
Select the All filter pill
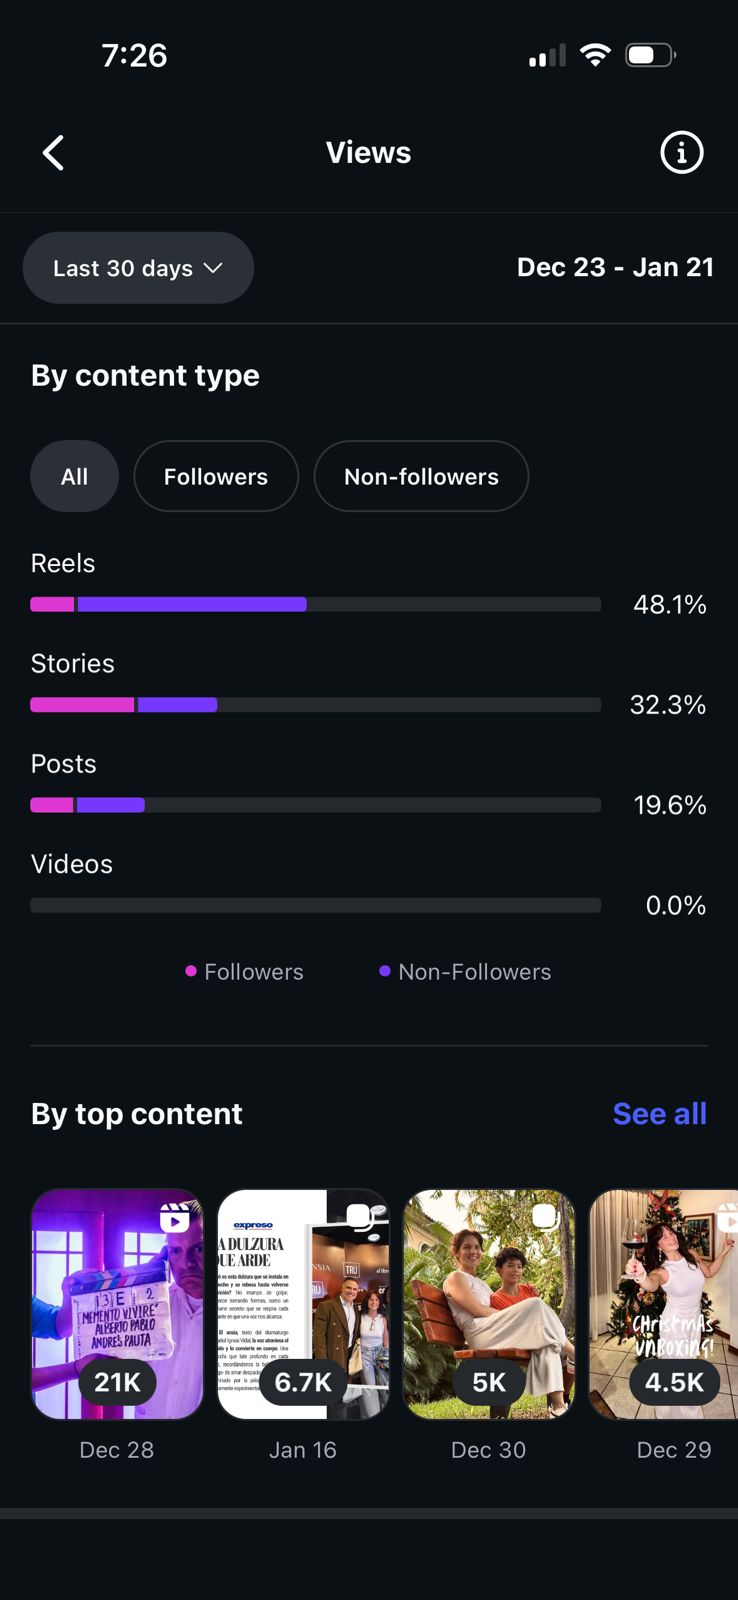(x=74, y=477)
